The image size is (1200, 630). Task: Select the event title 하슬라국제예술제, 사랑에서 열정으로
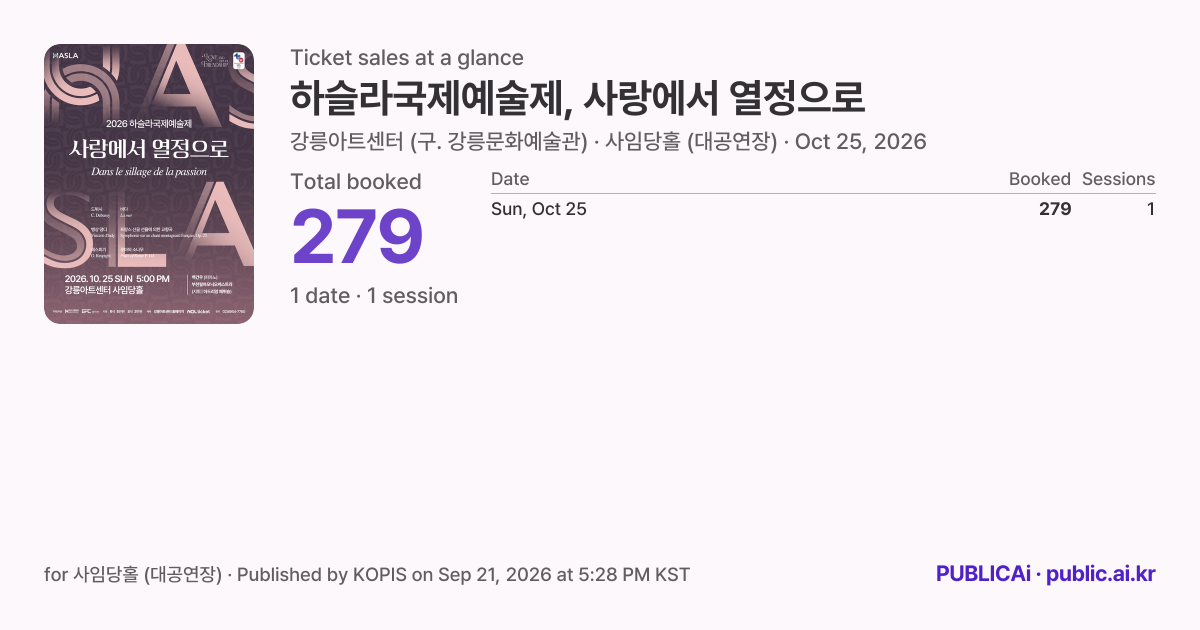[577, 98]
